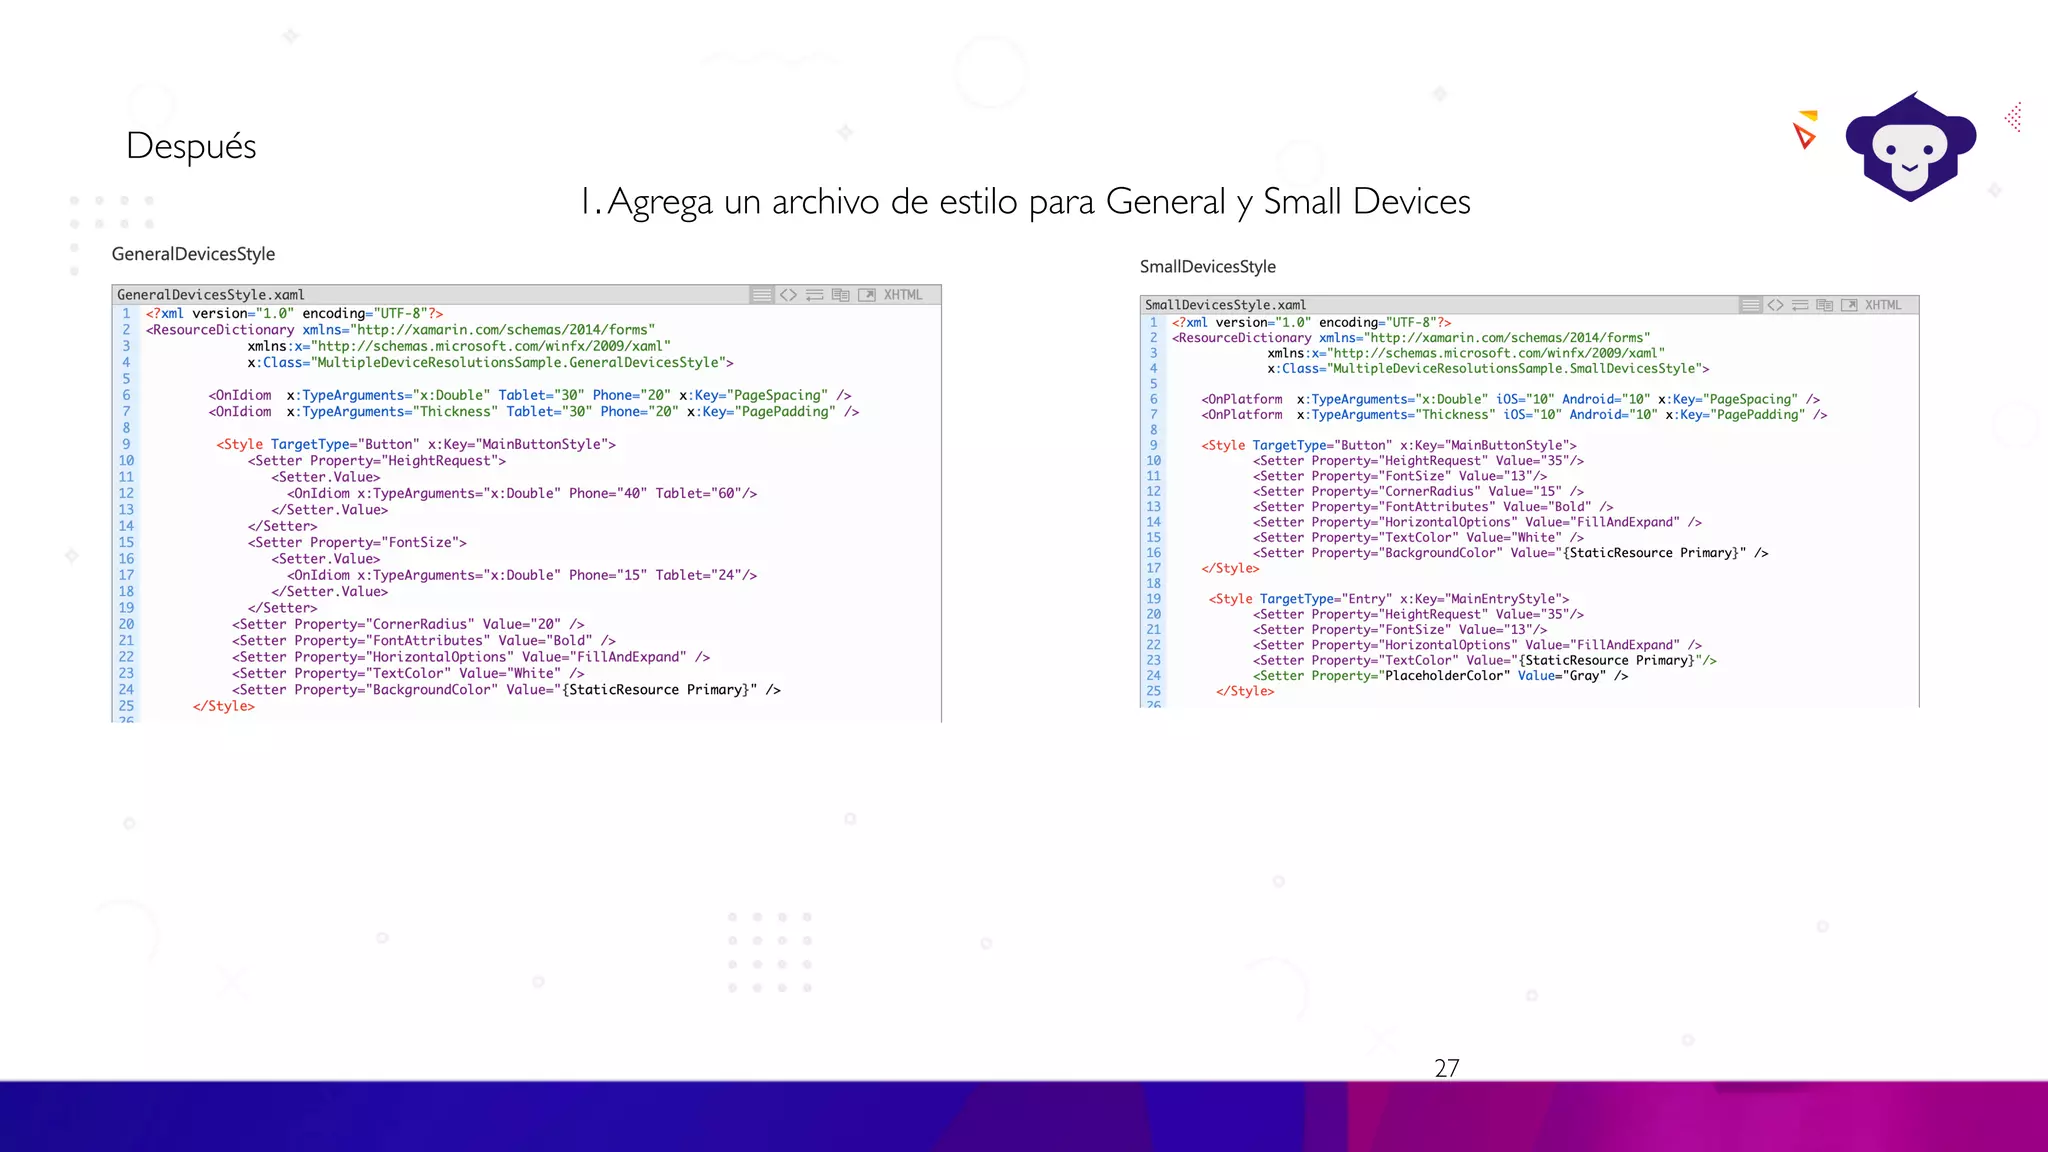Select SmallDevicesStyle.xaml file name tab
The height and width of the screenshot is (1152, 2048).
1225,305
